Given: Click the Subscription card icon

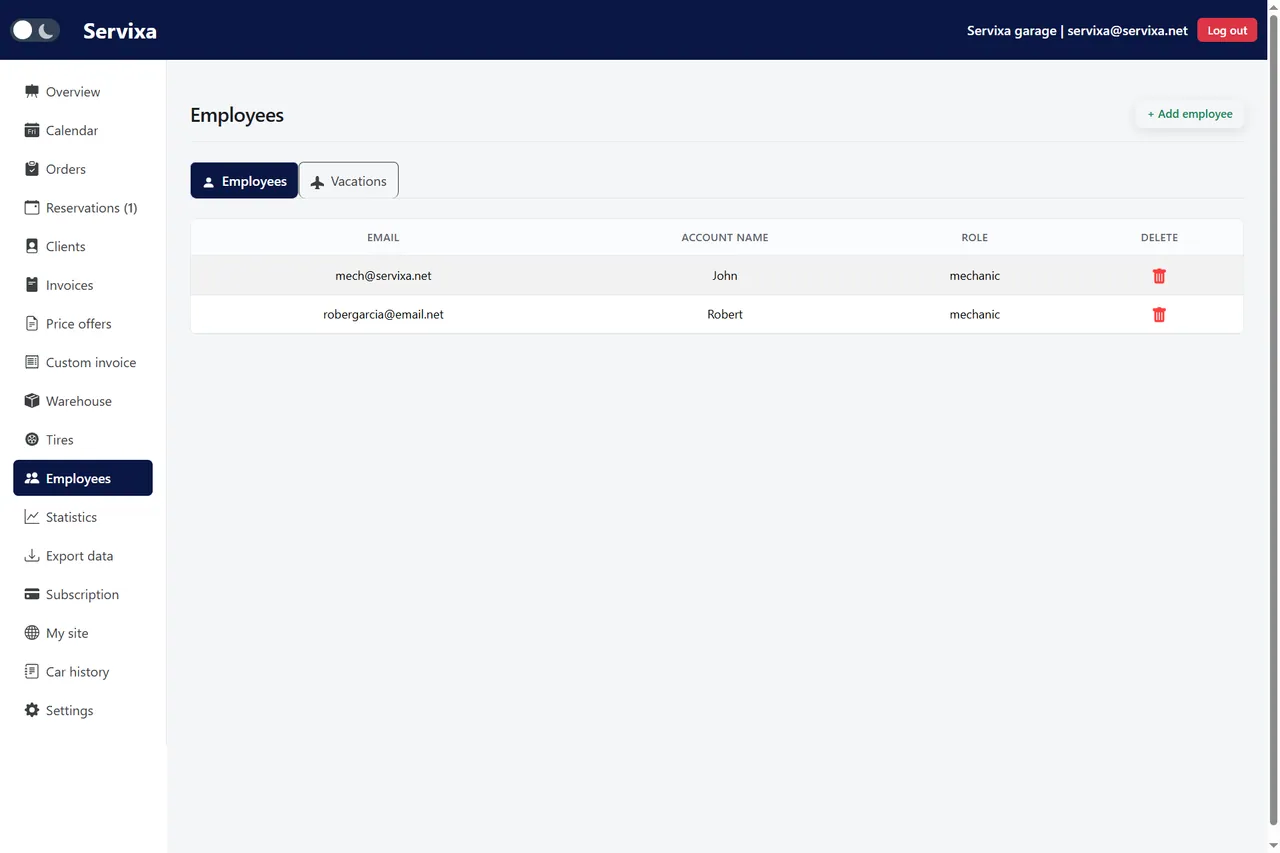Looking at the screenshot, I should [32, 594].
